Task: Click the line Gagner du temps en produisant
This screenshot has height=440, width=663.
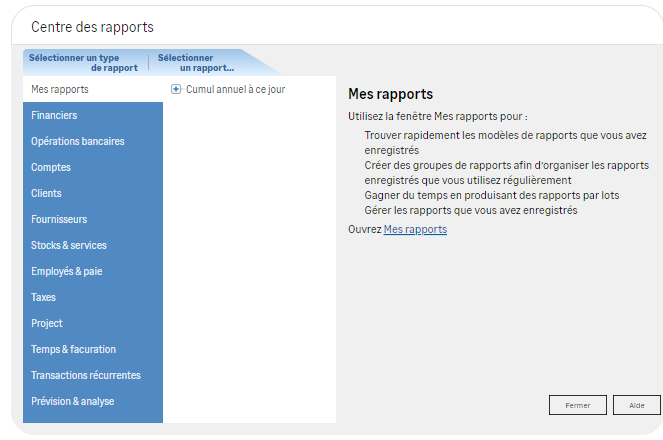Action: pyautogui.click(x=492, y=195)
